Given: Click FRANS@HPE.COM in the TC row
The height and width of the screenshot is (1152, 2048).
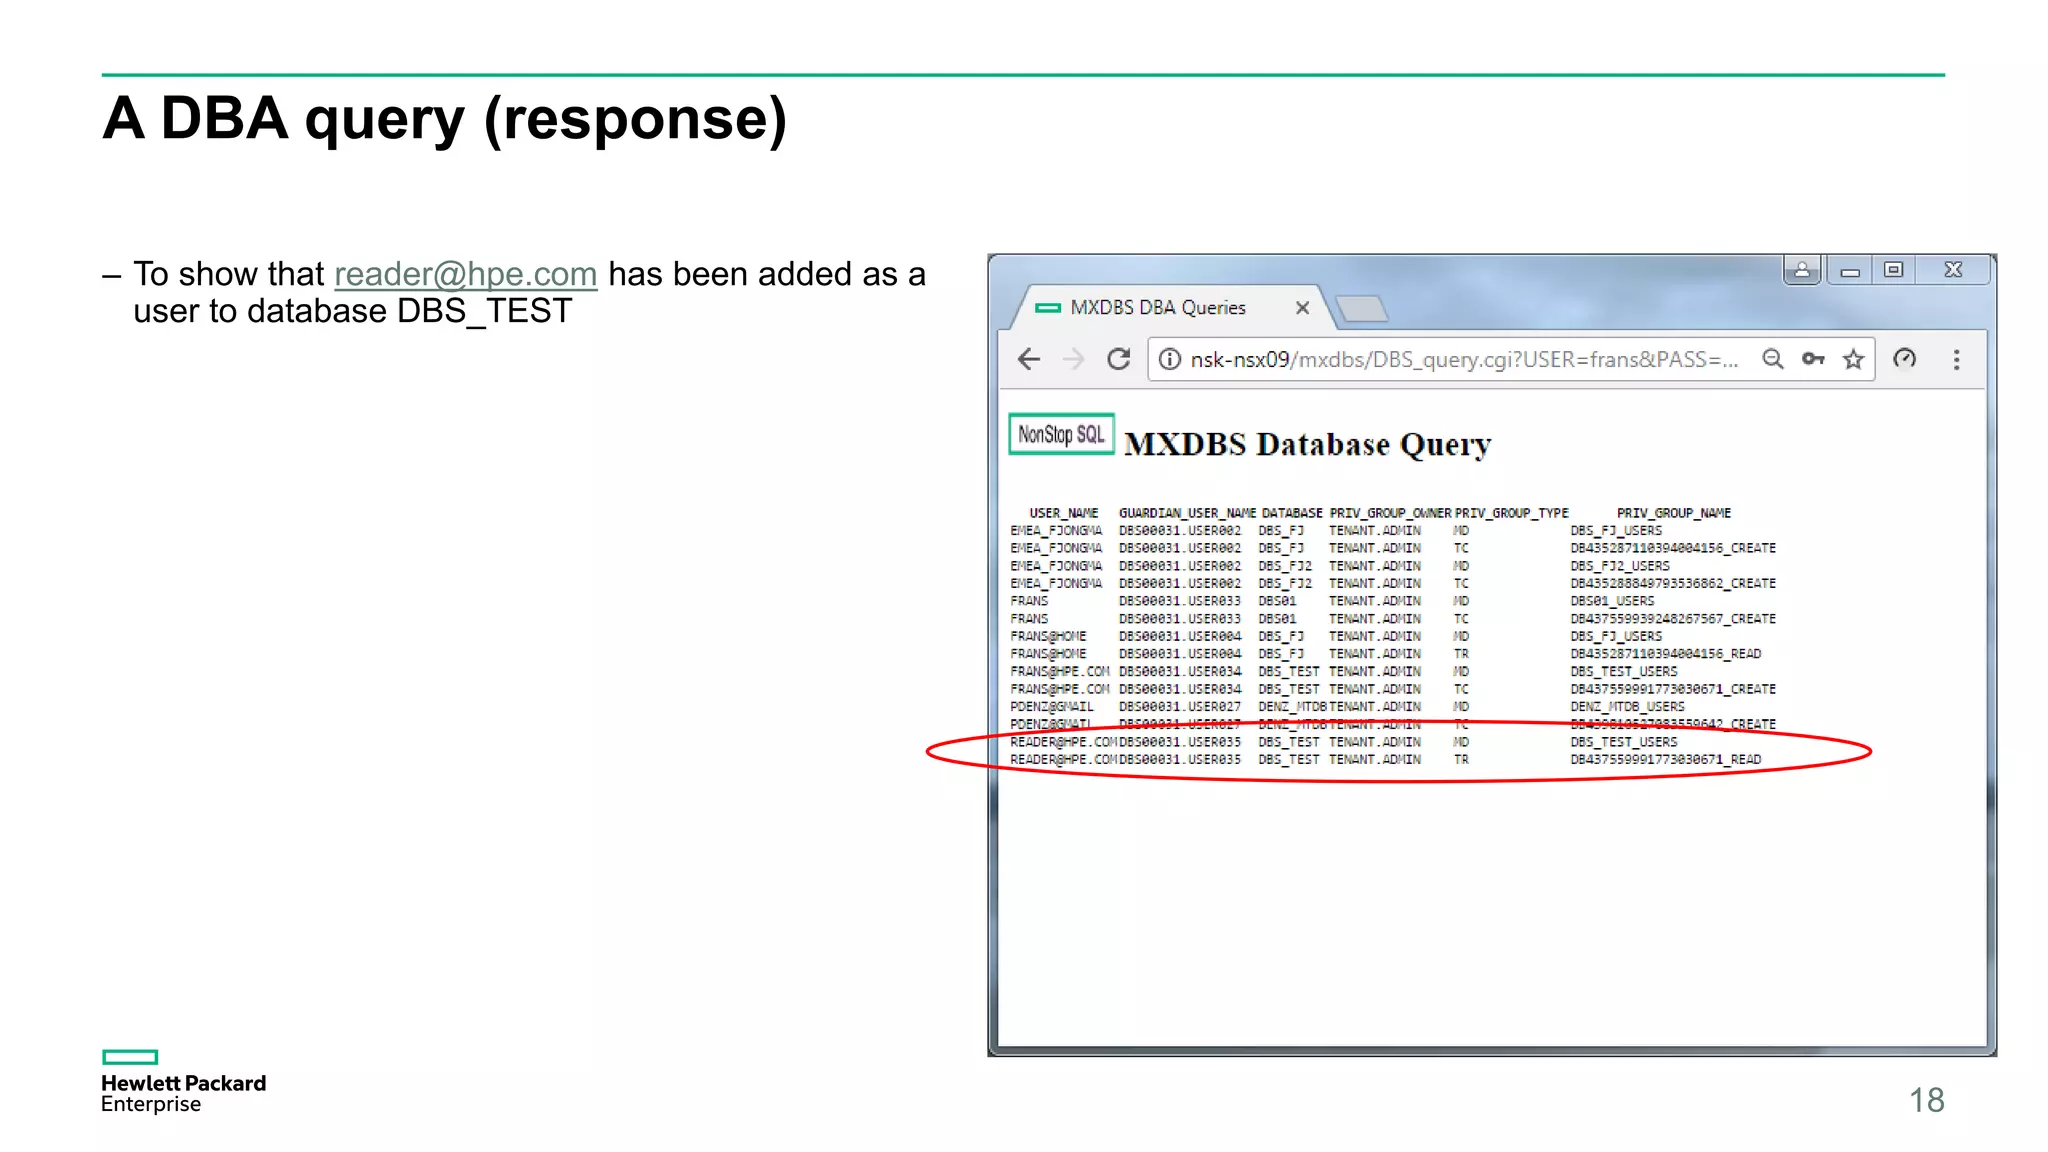Looking at the screenshot, I should coord(1060,689).
